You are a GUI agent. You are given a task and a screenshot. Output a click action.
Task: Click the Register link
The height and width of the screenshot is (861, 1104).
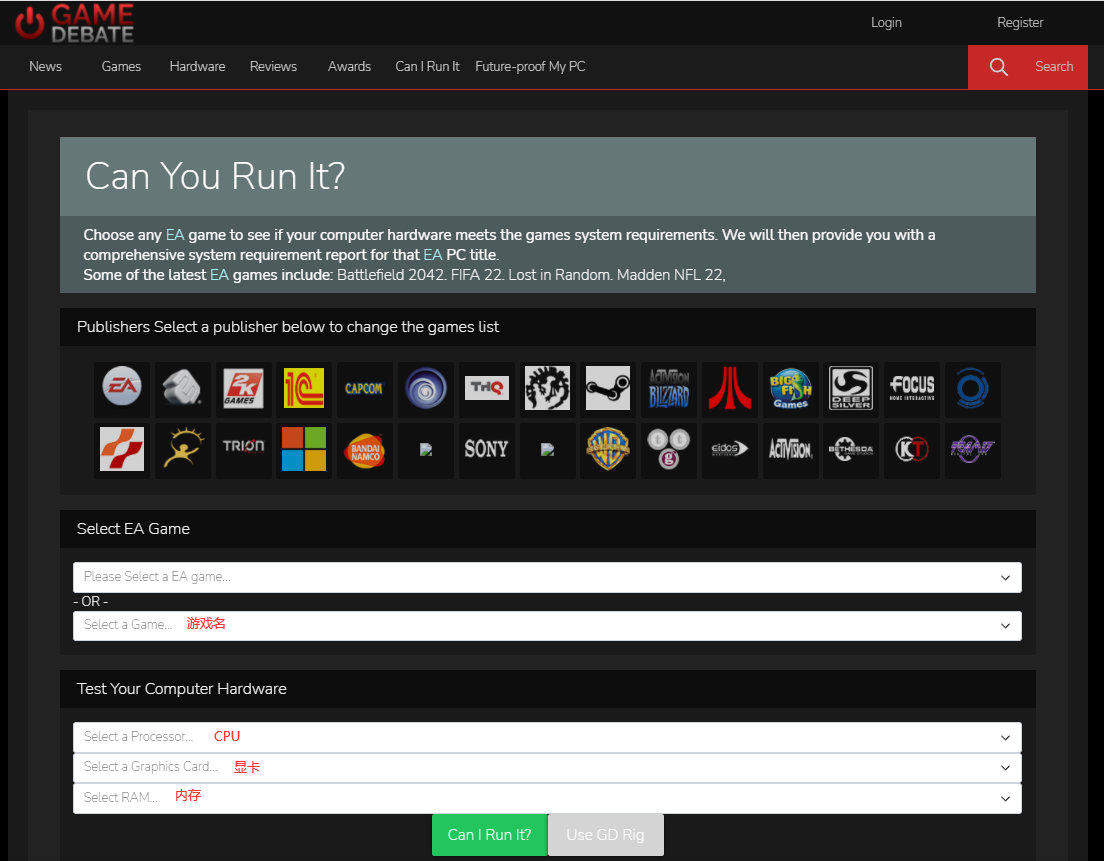tap(1020, 23)
